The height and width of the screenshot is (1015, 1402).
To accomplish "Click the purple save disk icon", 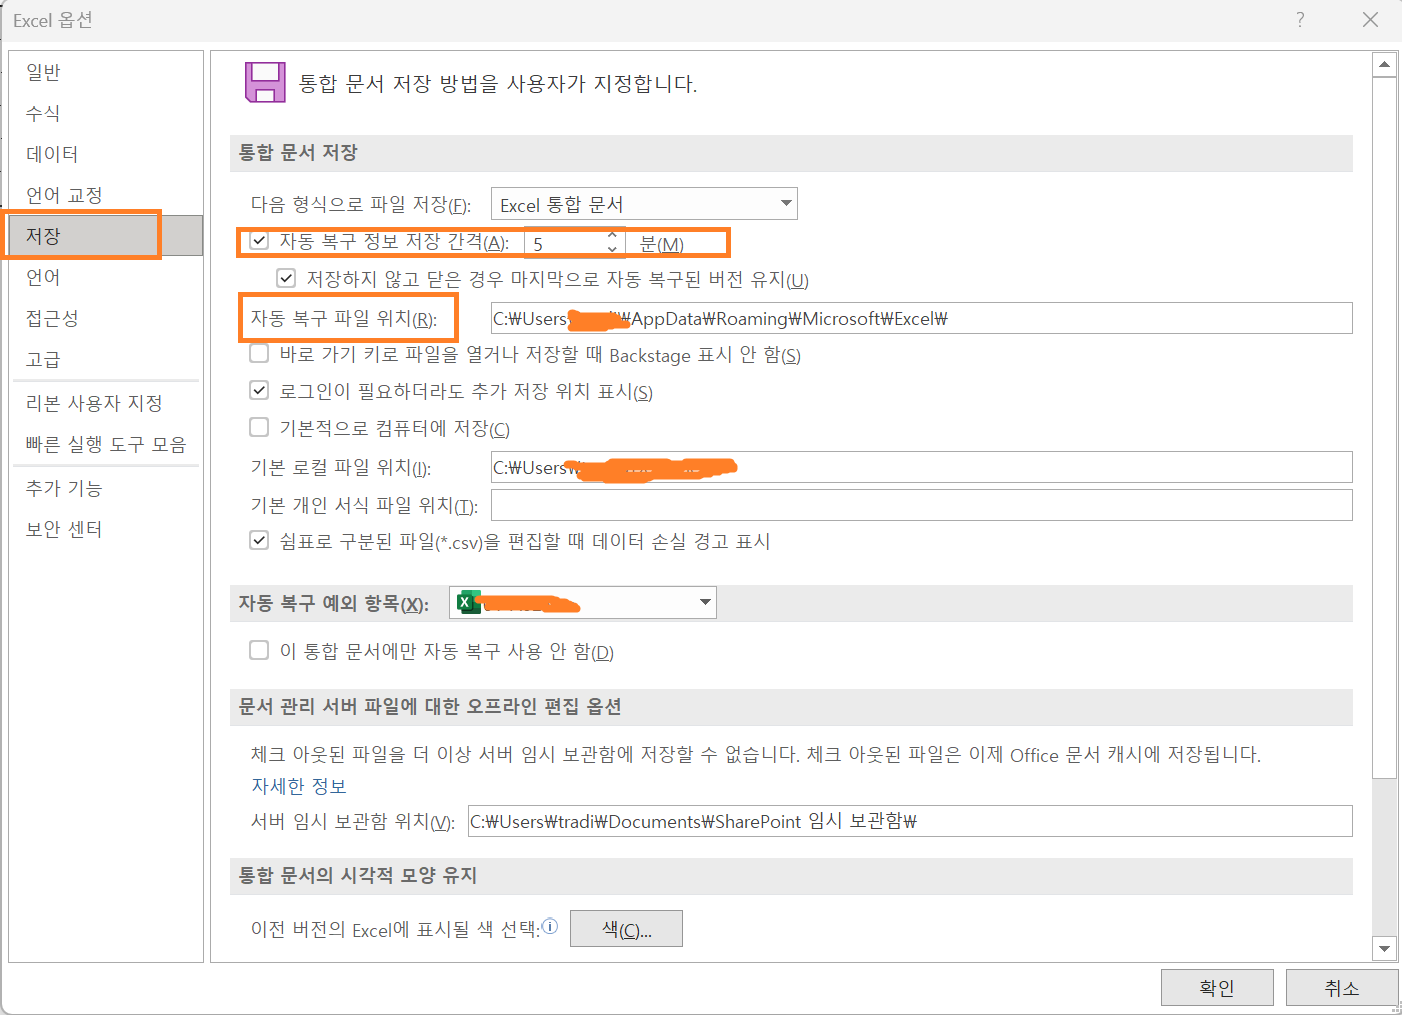I will [x=265, y=82].
